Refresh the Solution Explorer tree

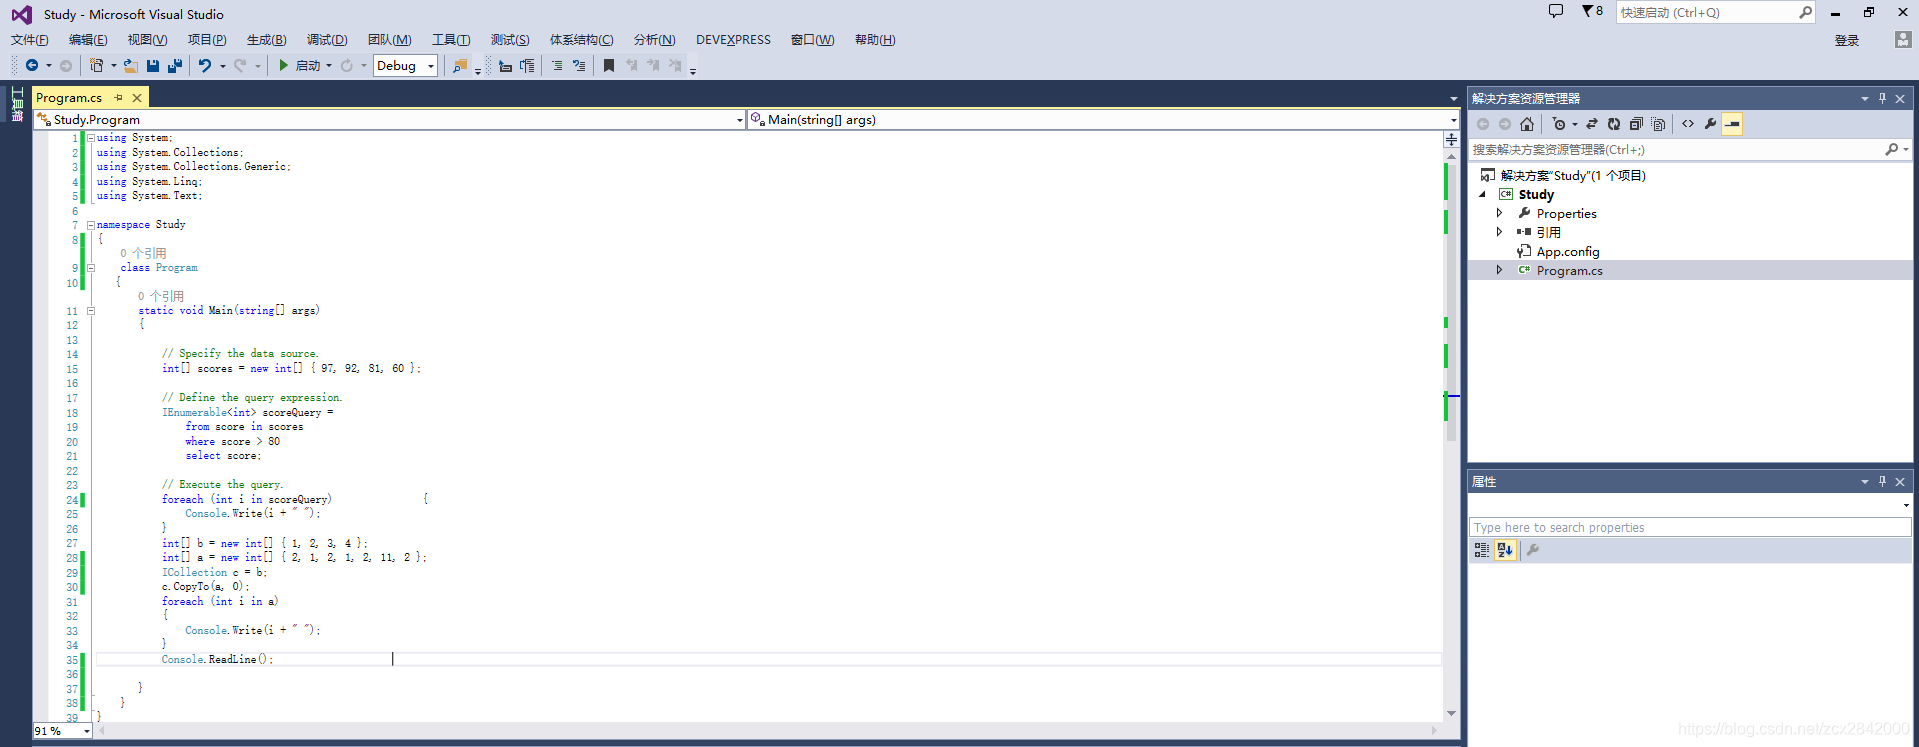(1614, 124)
